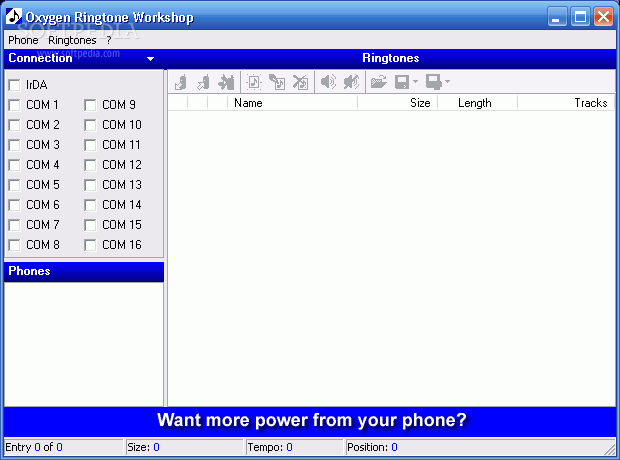Enable the COM 15 port
Screen dimensions: 620x460
click(90, 225)
